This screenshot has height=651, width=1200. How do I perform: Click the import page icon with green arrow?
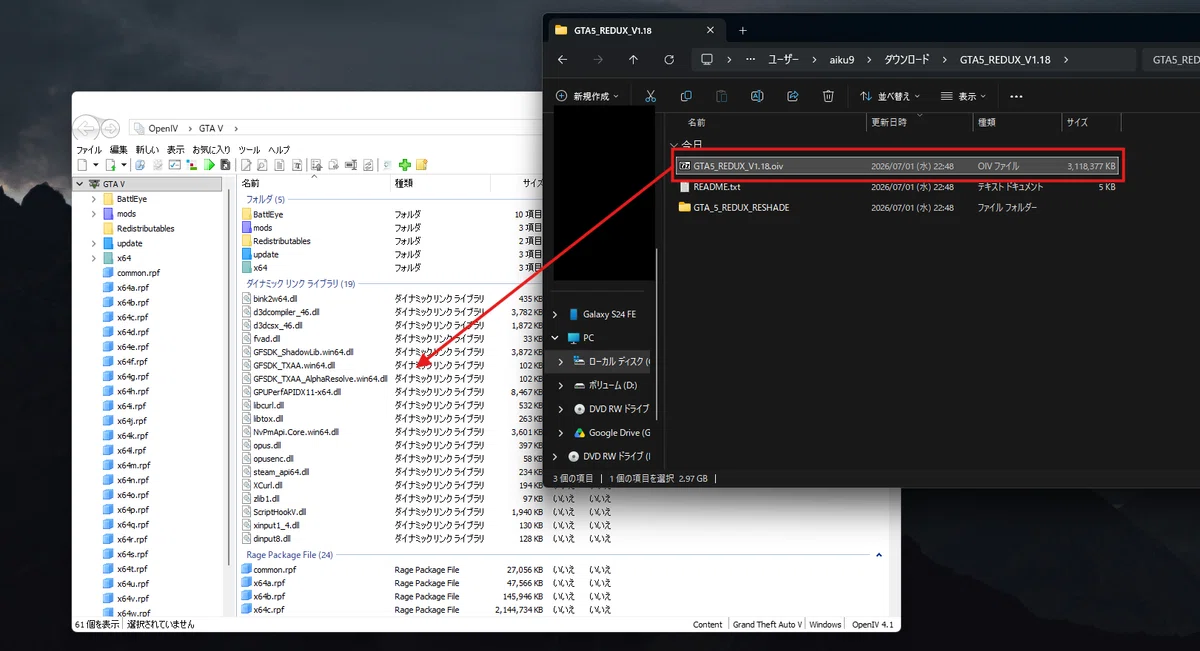click(111, 165)
